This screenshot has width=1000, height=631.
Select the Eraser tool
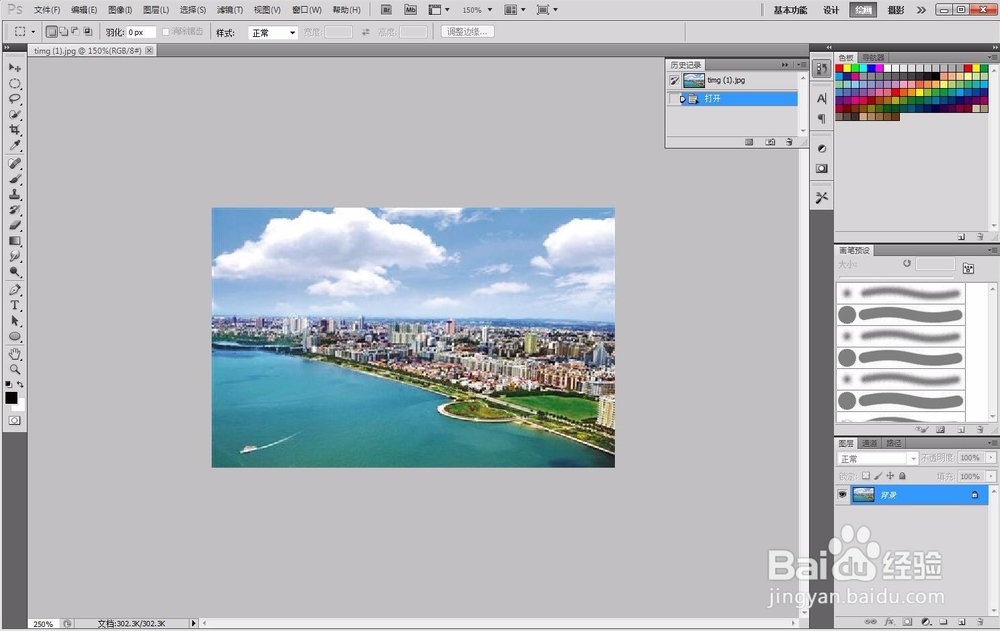pyautogui.click(x=15, y=225)
